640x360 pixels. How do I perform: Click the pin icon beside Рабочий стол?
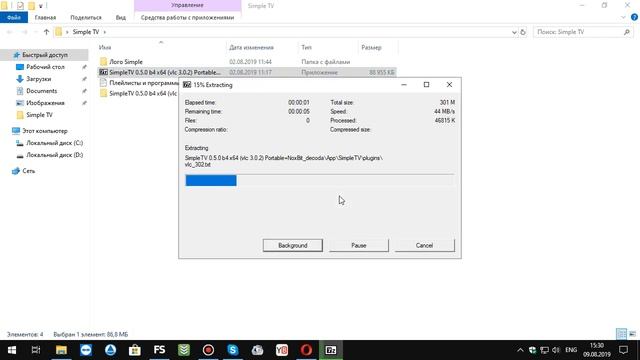pos(84,67)
